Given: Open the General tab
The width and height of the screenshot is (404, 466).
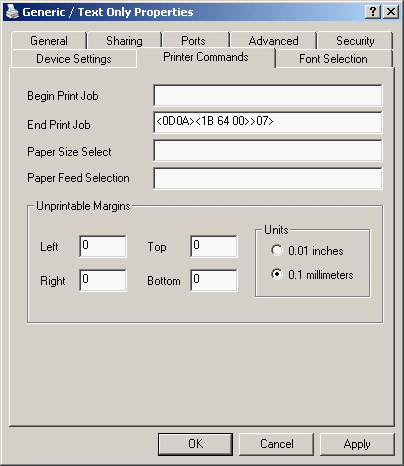Looking at the screenshot, I should point(49,41).
